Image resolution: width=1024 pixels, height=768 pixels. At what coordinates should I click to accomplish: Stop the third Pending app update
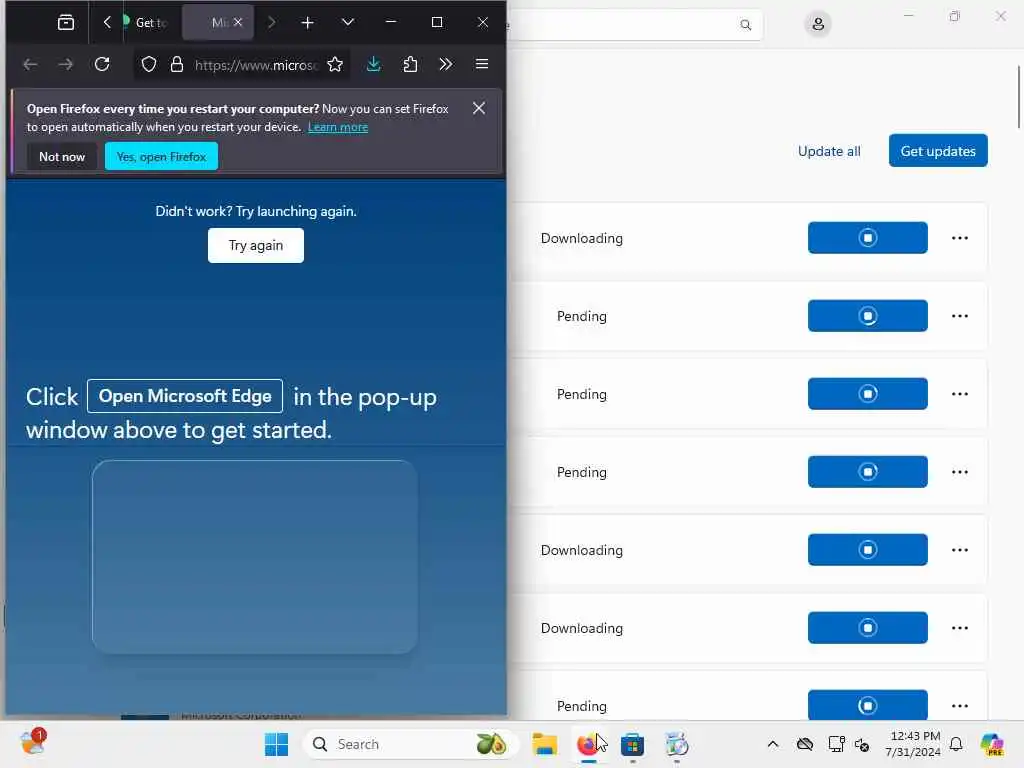tap(867, 472)
